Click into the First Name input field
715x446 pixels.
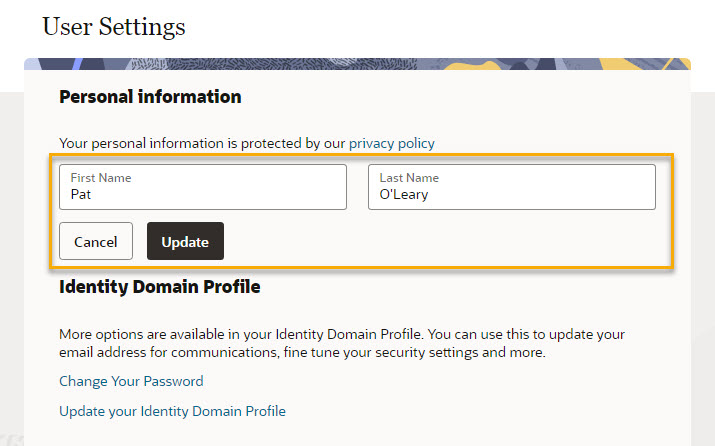tap(203, 187)
